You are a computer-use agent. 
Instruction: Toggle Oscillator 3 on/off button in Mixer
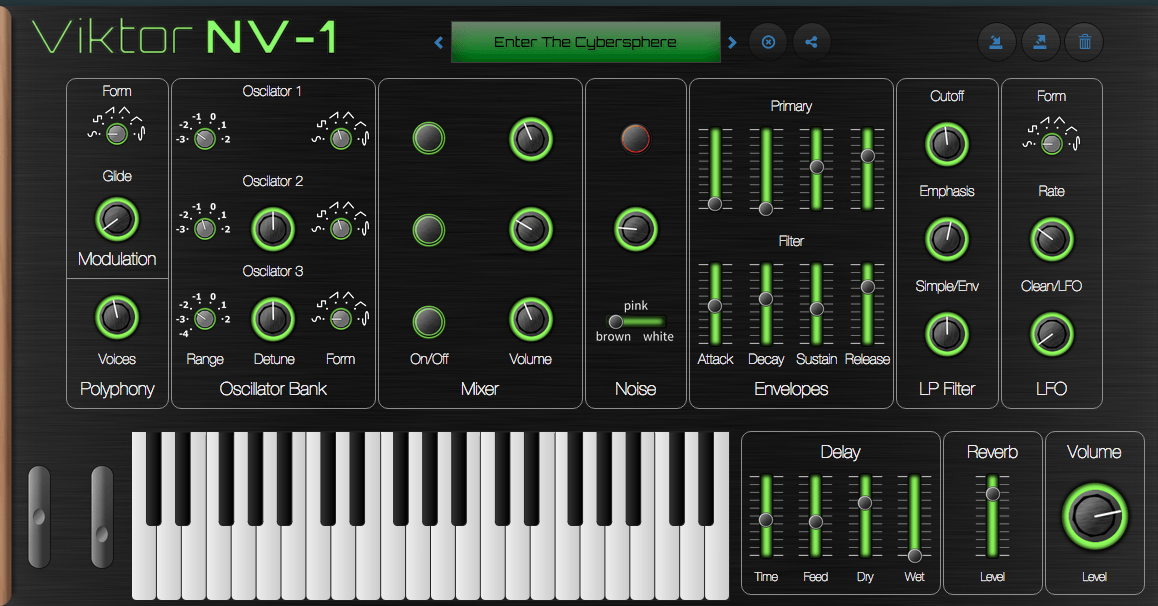pos(428,322)
